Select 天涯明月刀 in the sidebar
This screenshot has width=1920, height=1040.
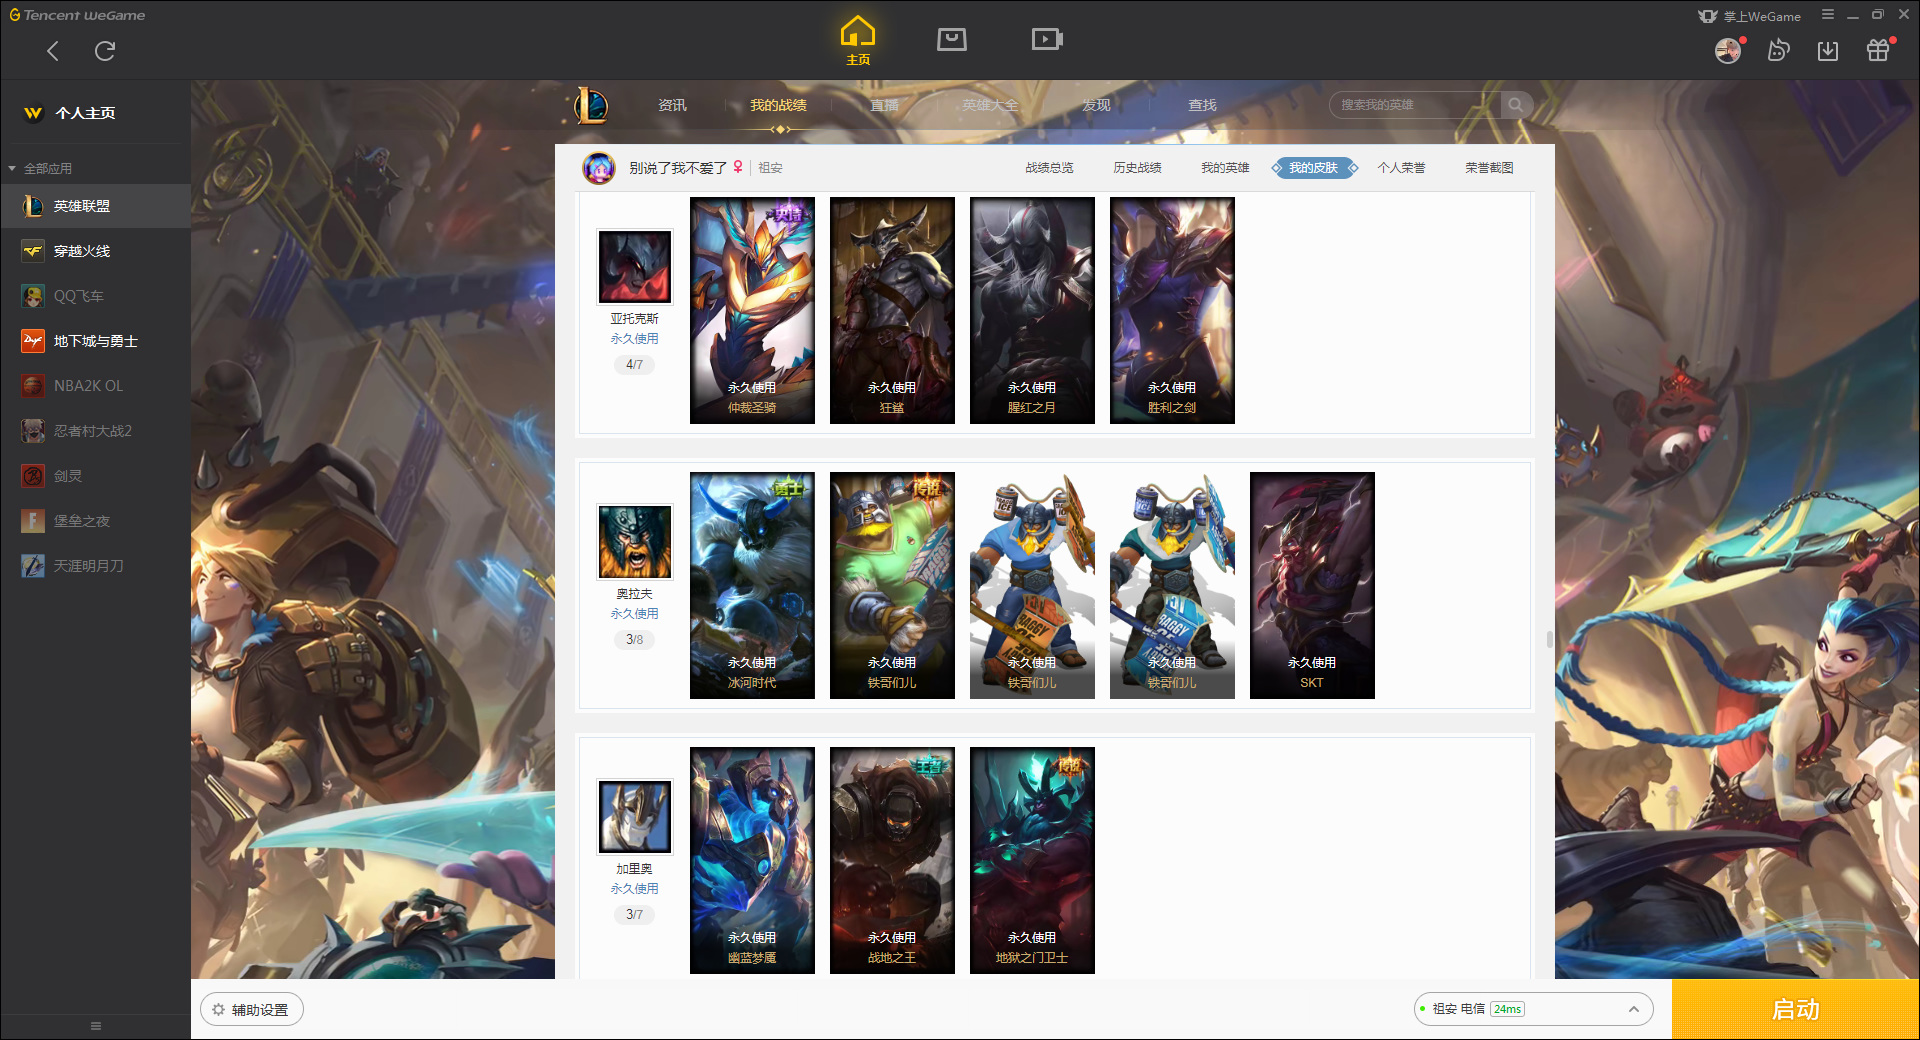(96, 566)
